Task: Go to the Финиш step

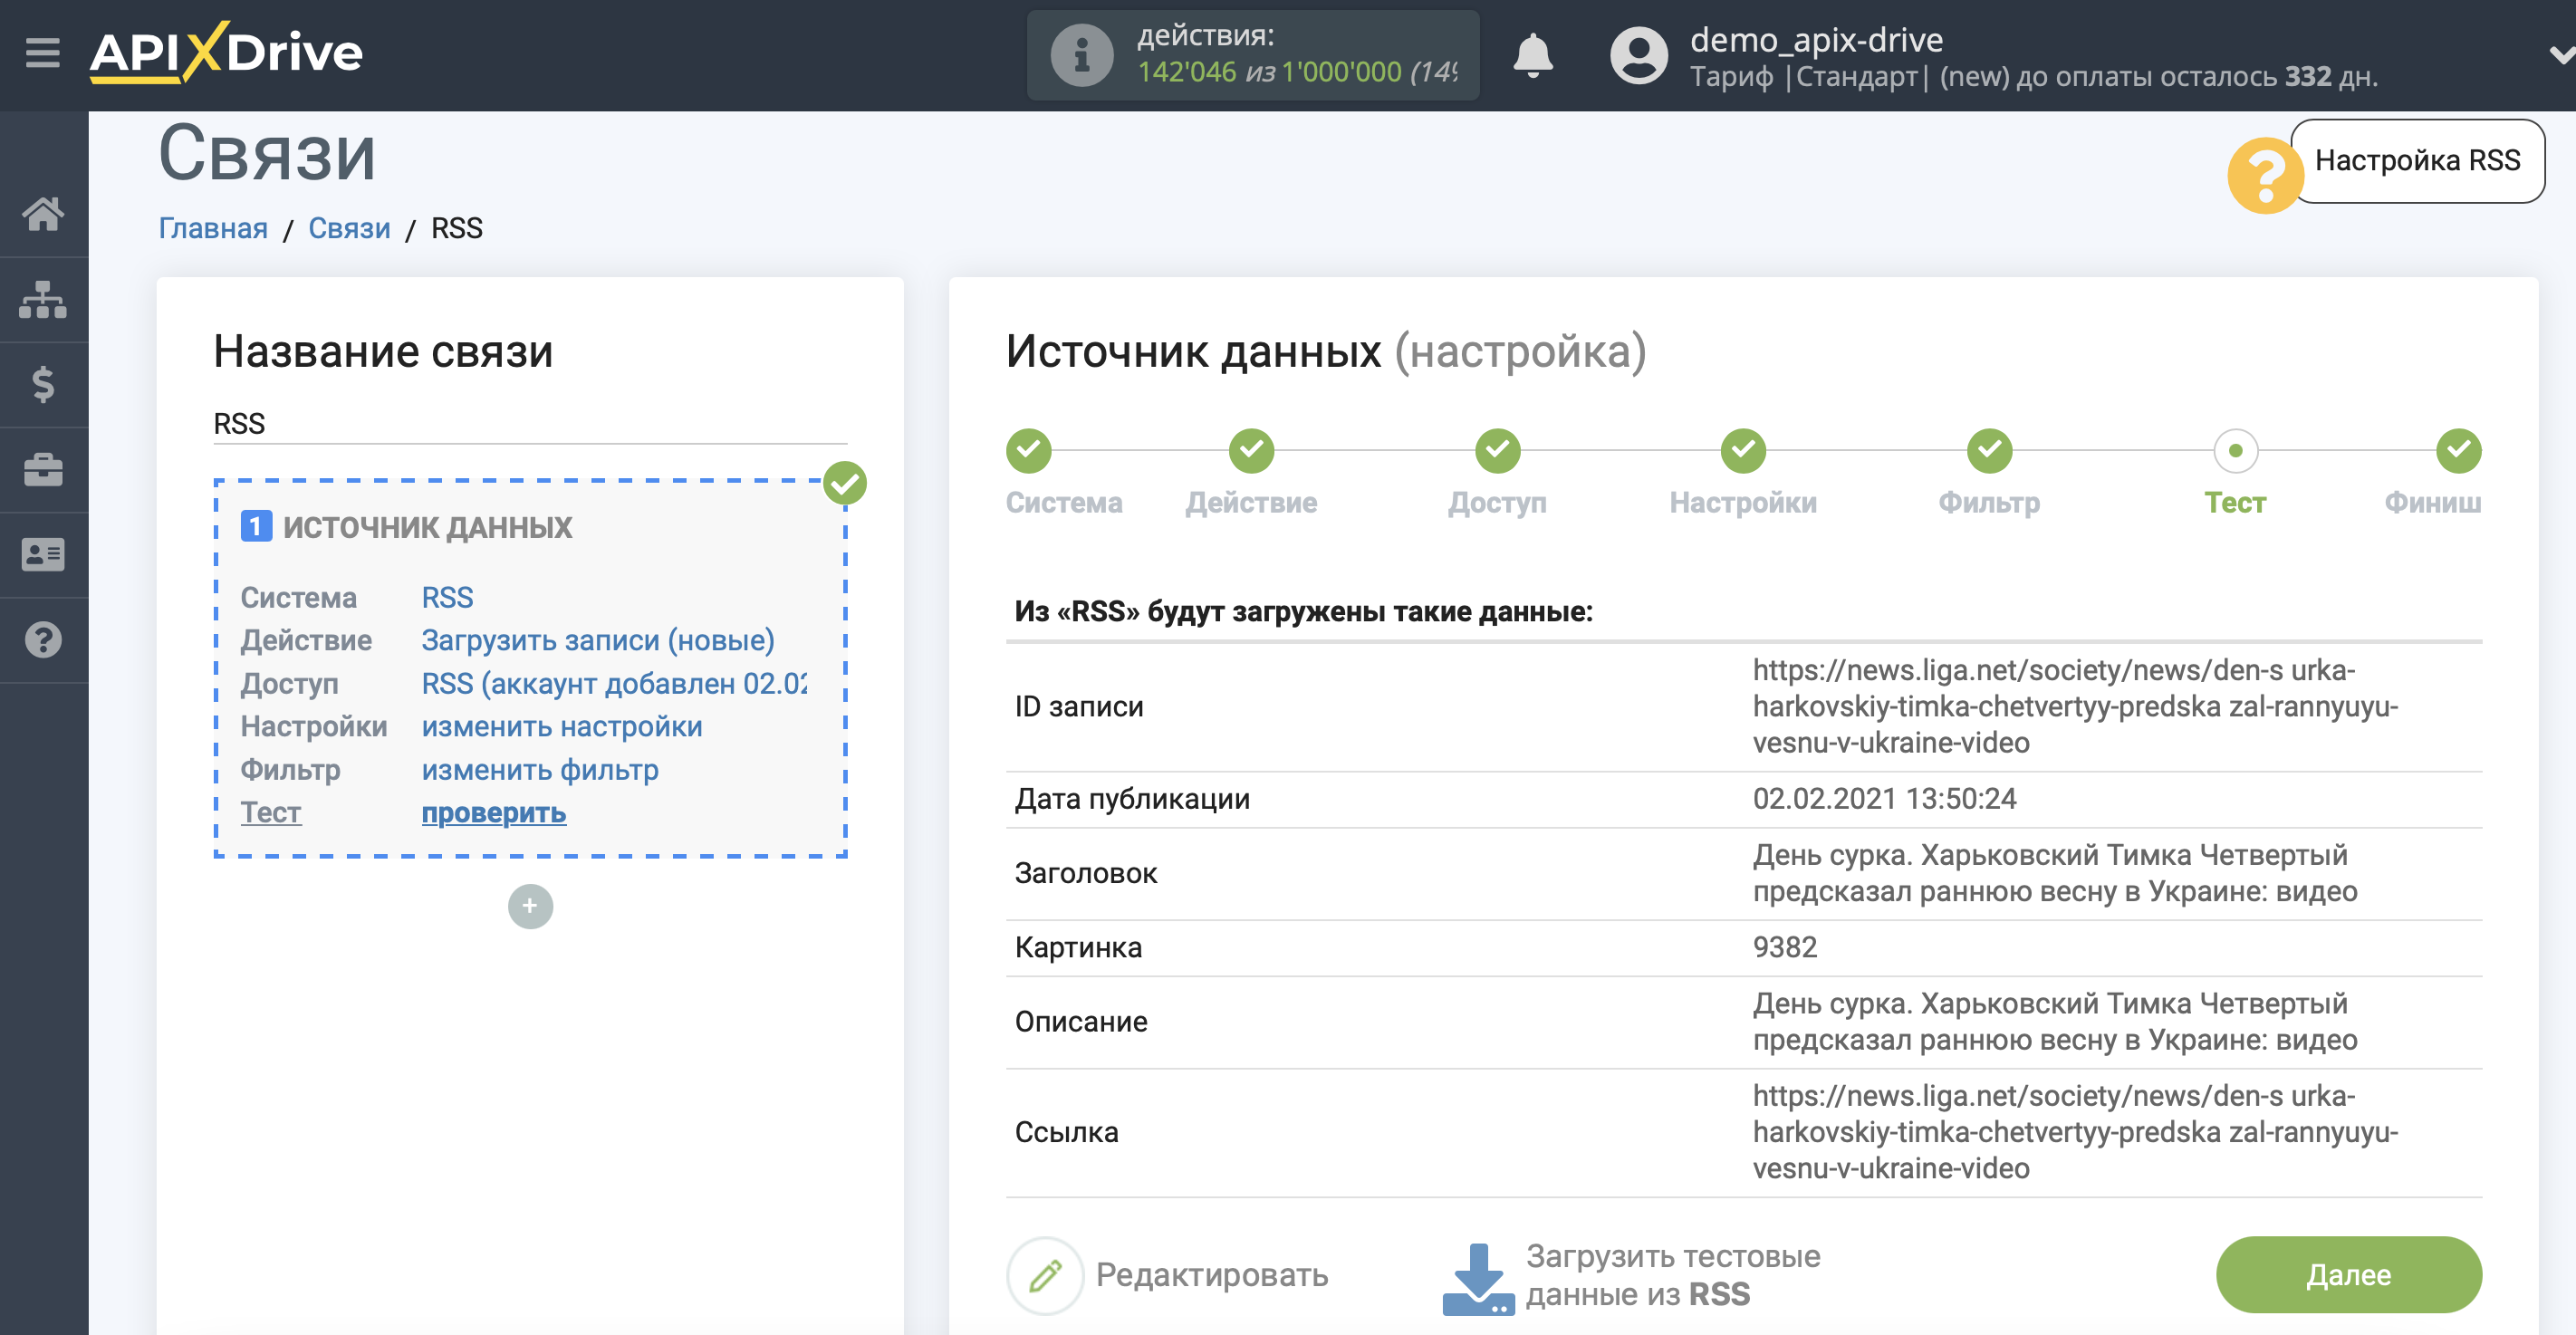Action: [2458, 451]
